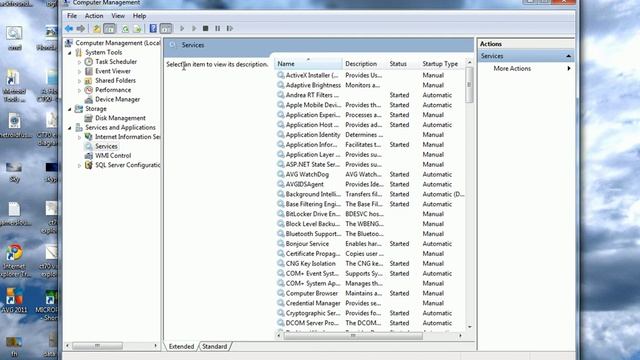
Task: Click the Up one level folder icon
Action: pos(97,29)
